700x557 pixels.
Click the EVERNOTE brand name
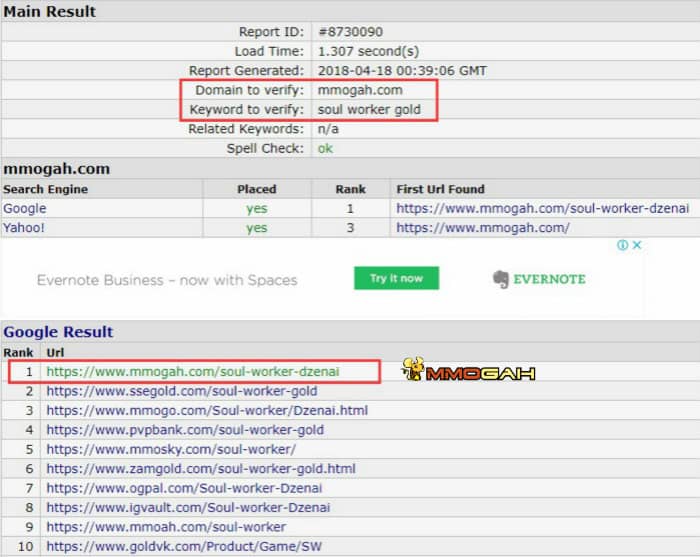(549, 279)
